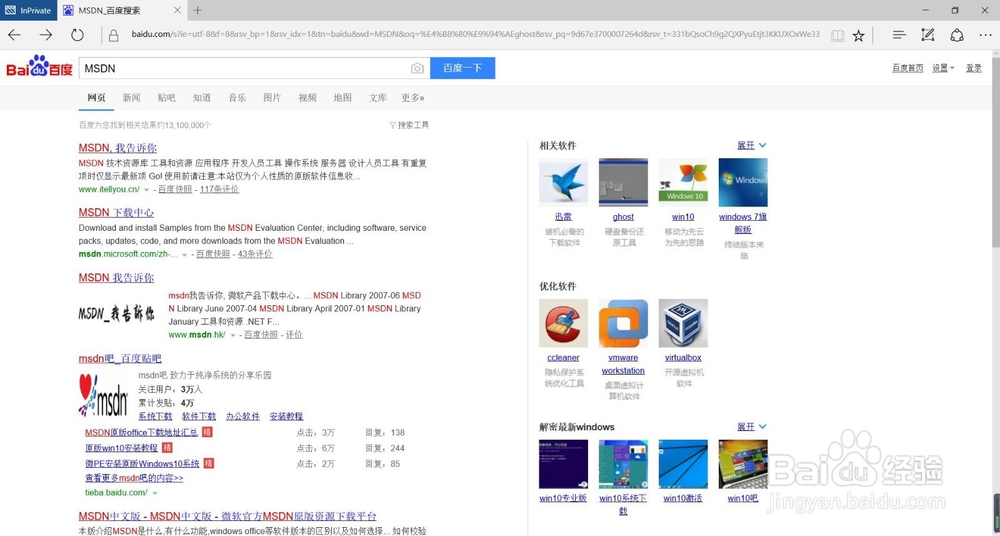
Task: Click the windows 7旗舰版 thumbnail
Action: click(x=743, y=182)
